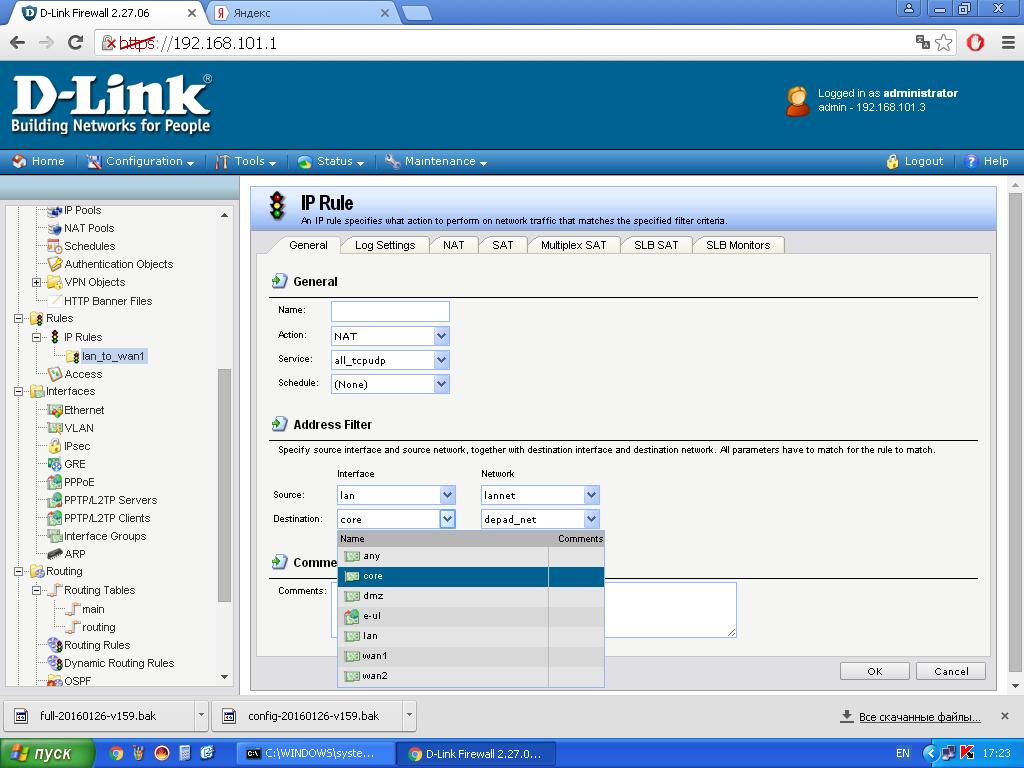Click the Ethernet icon in sidebar tree
This screenshot has height=768, width=1024.
pos(55,410)
